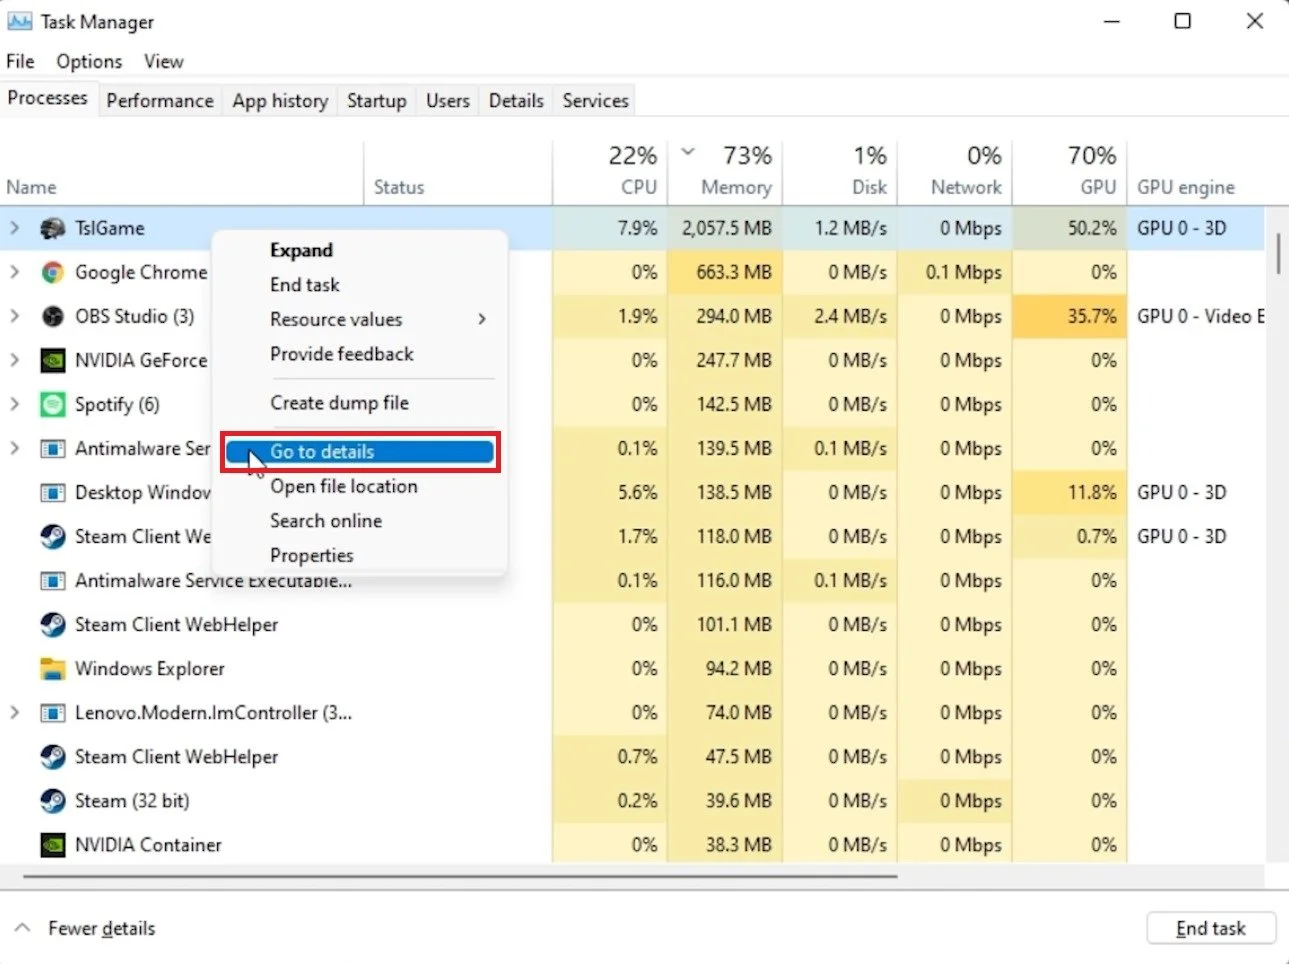This screenshot has height=964, width=1289.
Task: Click the OBS Studio icon
Action: pyautogui.click(x=53, y=316)
